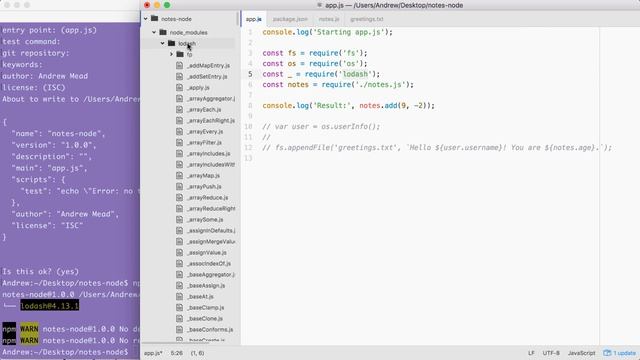This screenshot has height=360, width=640.
Task: Click "author: Andrew Mead" line in terminal
Action: [x=45, y=76]
